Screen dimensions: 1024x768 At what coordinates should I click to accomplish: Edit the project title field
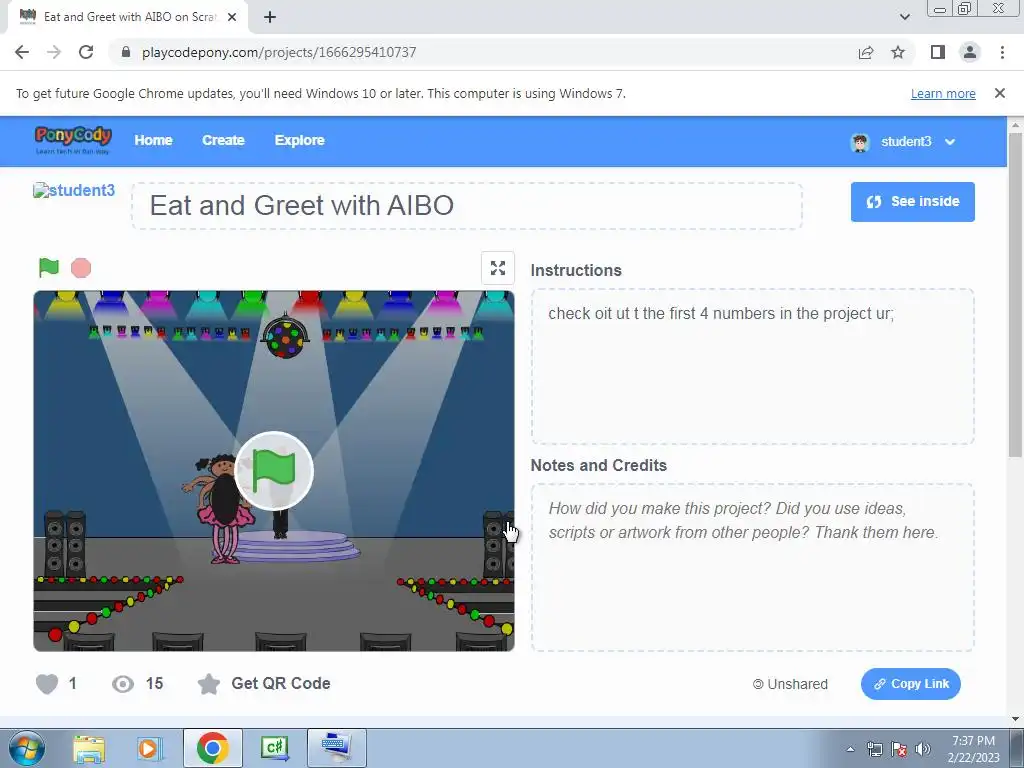point(467,206)
